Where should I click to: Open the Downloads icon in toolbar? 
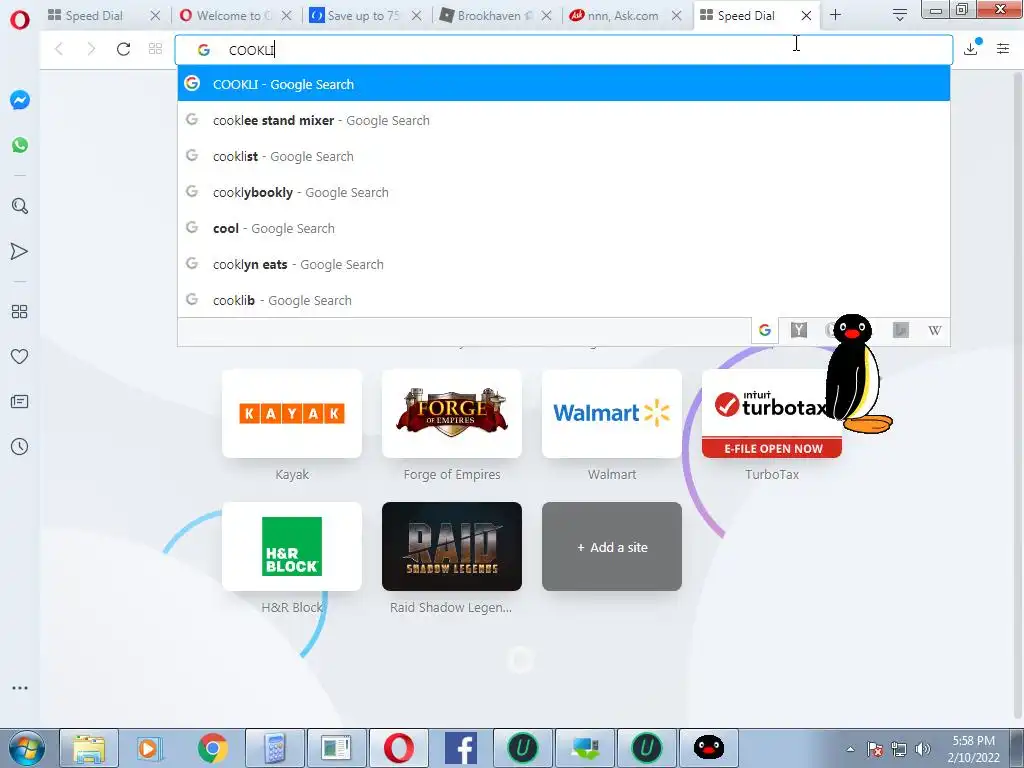pyautogui.click(x=971, y=48)
